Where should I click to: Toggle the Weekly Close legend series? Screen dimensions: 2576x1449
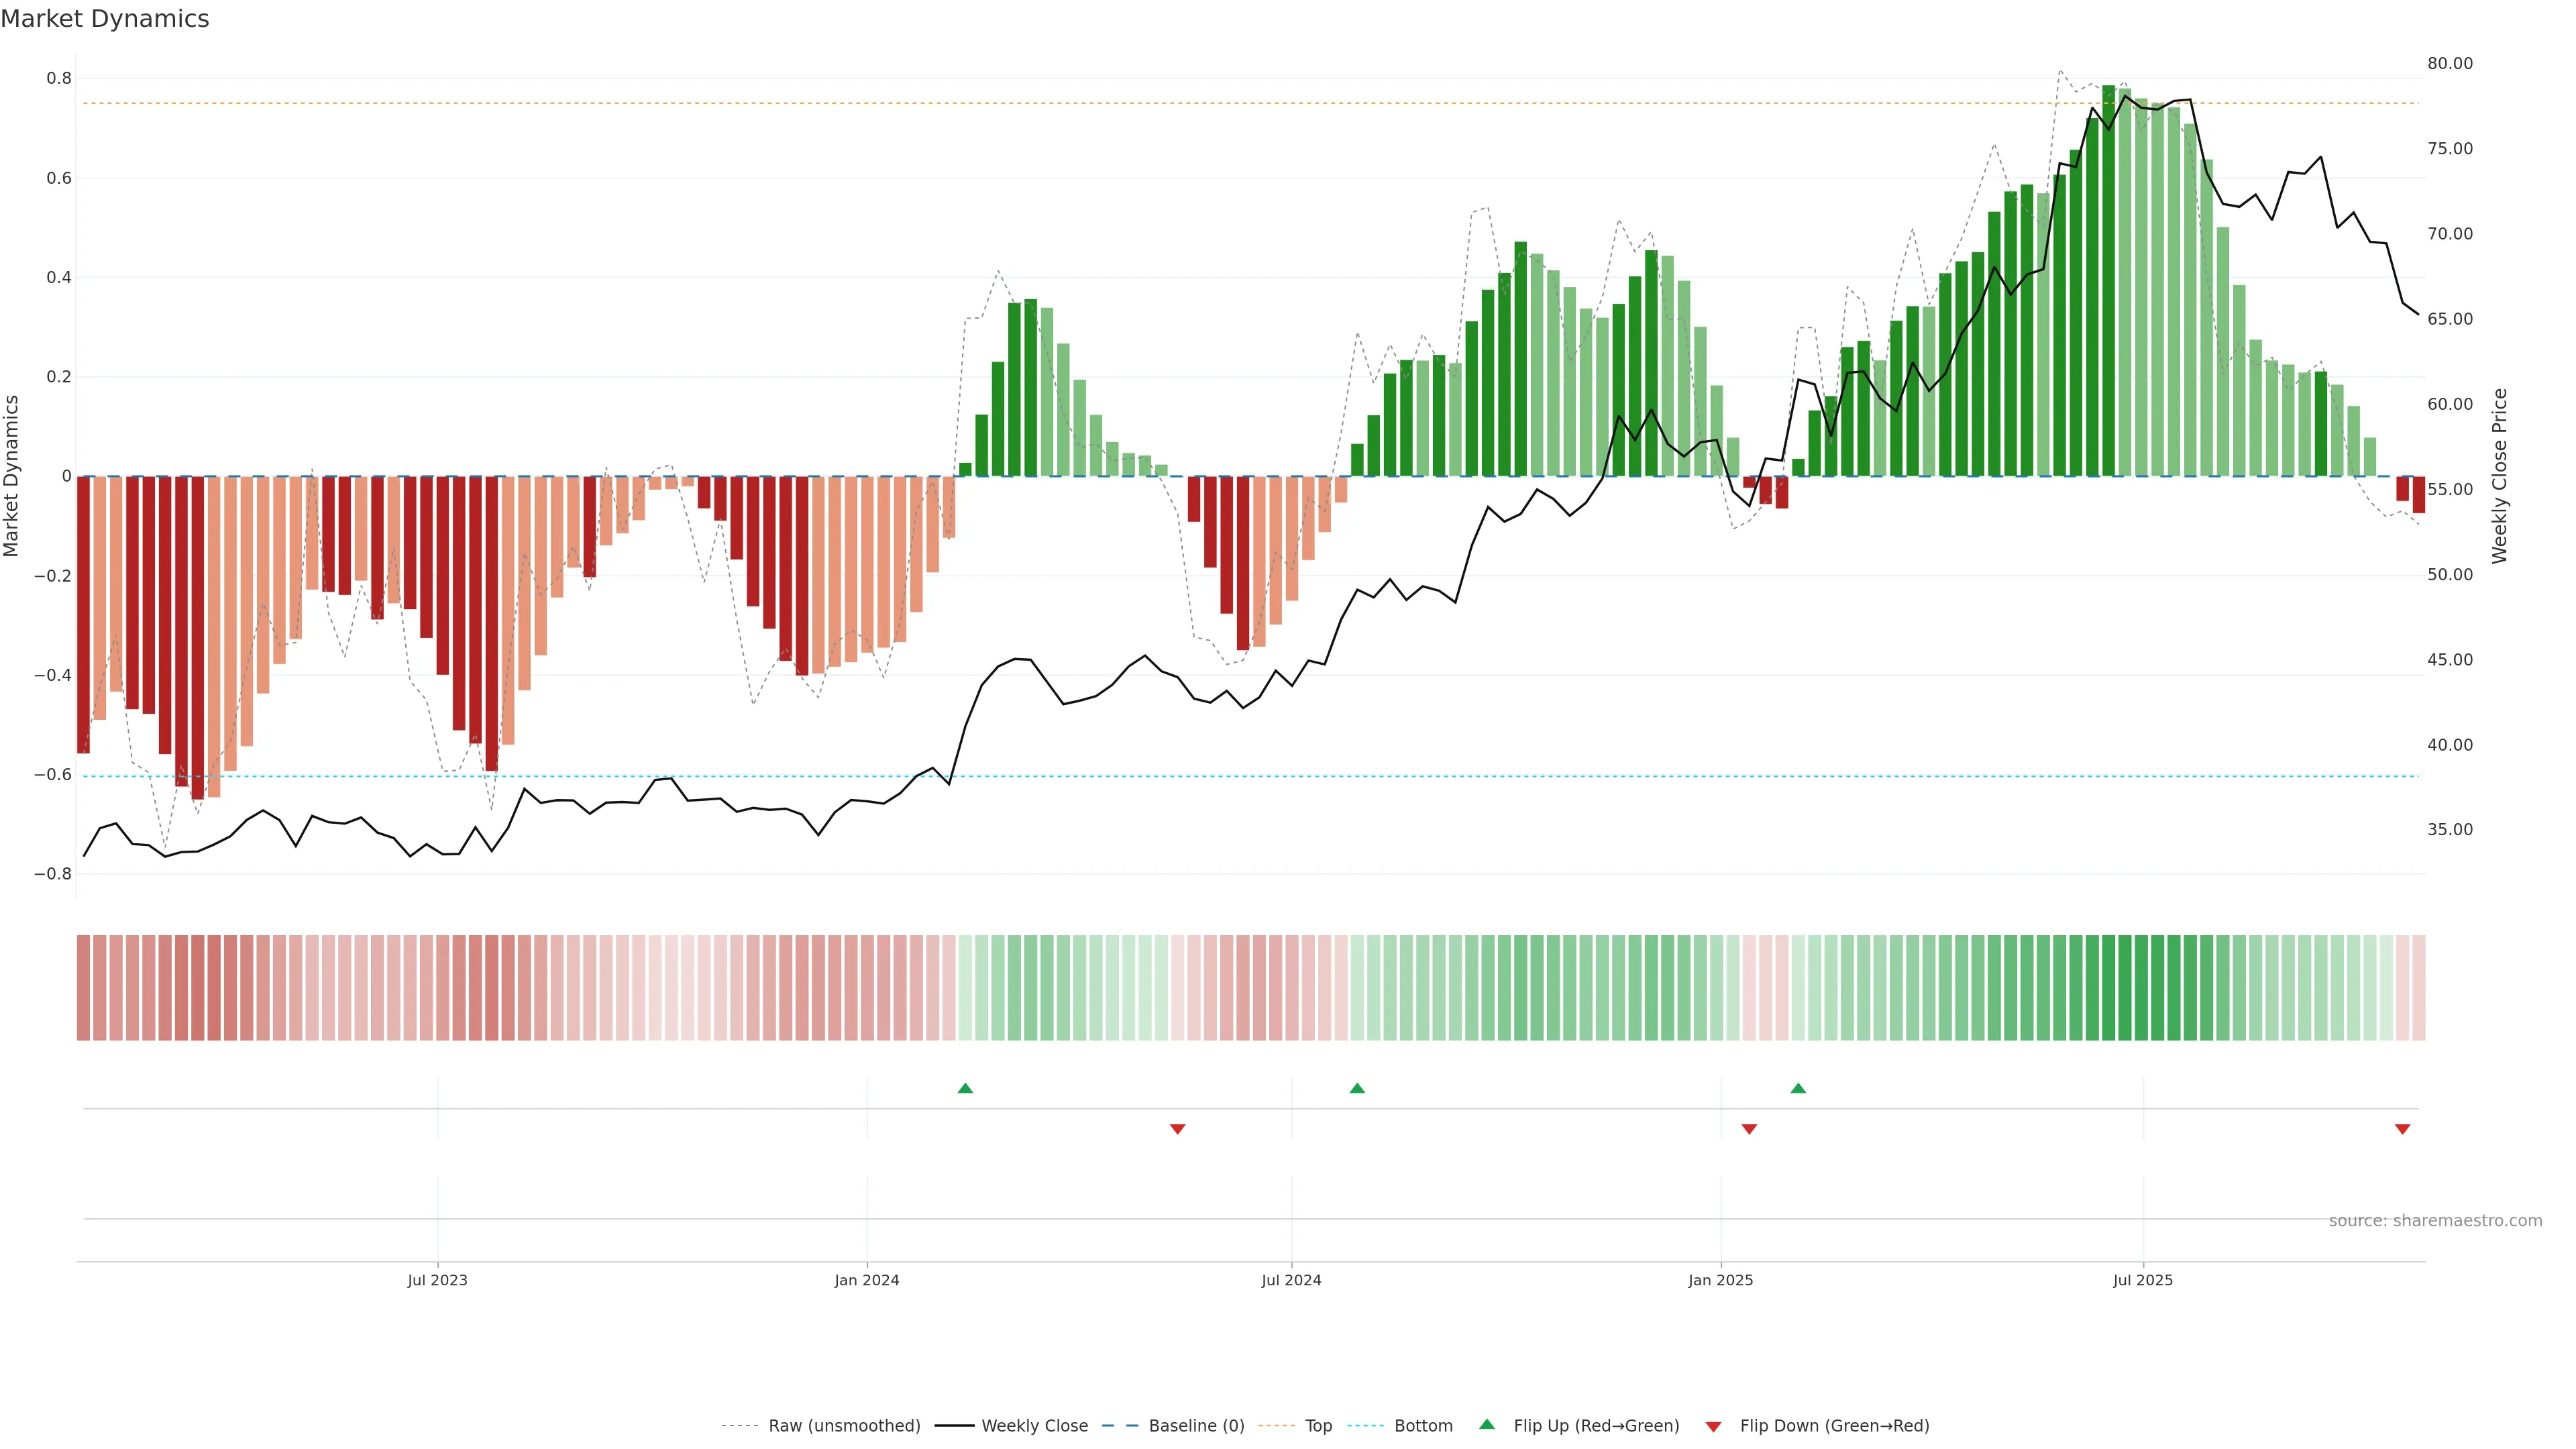click(x=1034, y=1426)
